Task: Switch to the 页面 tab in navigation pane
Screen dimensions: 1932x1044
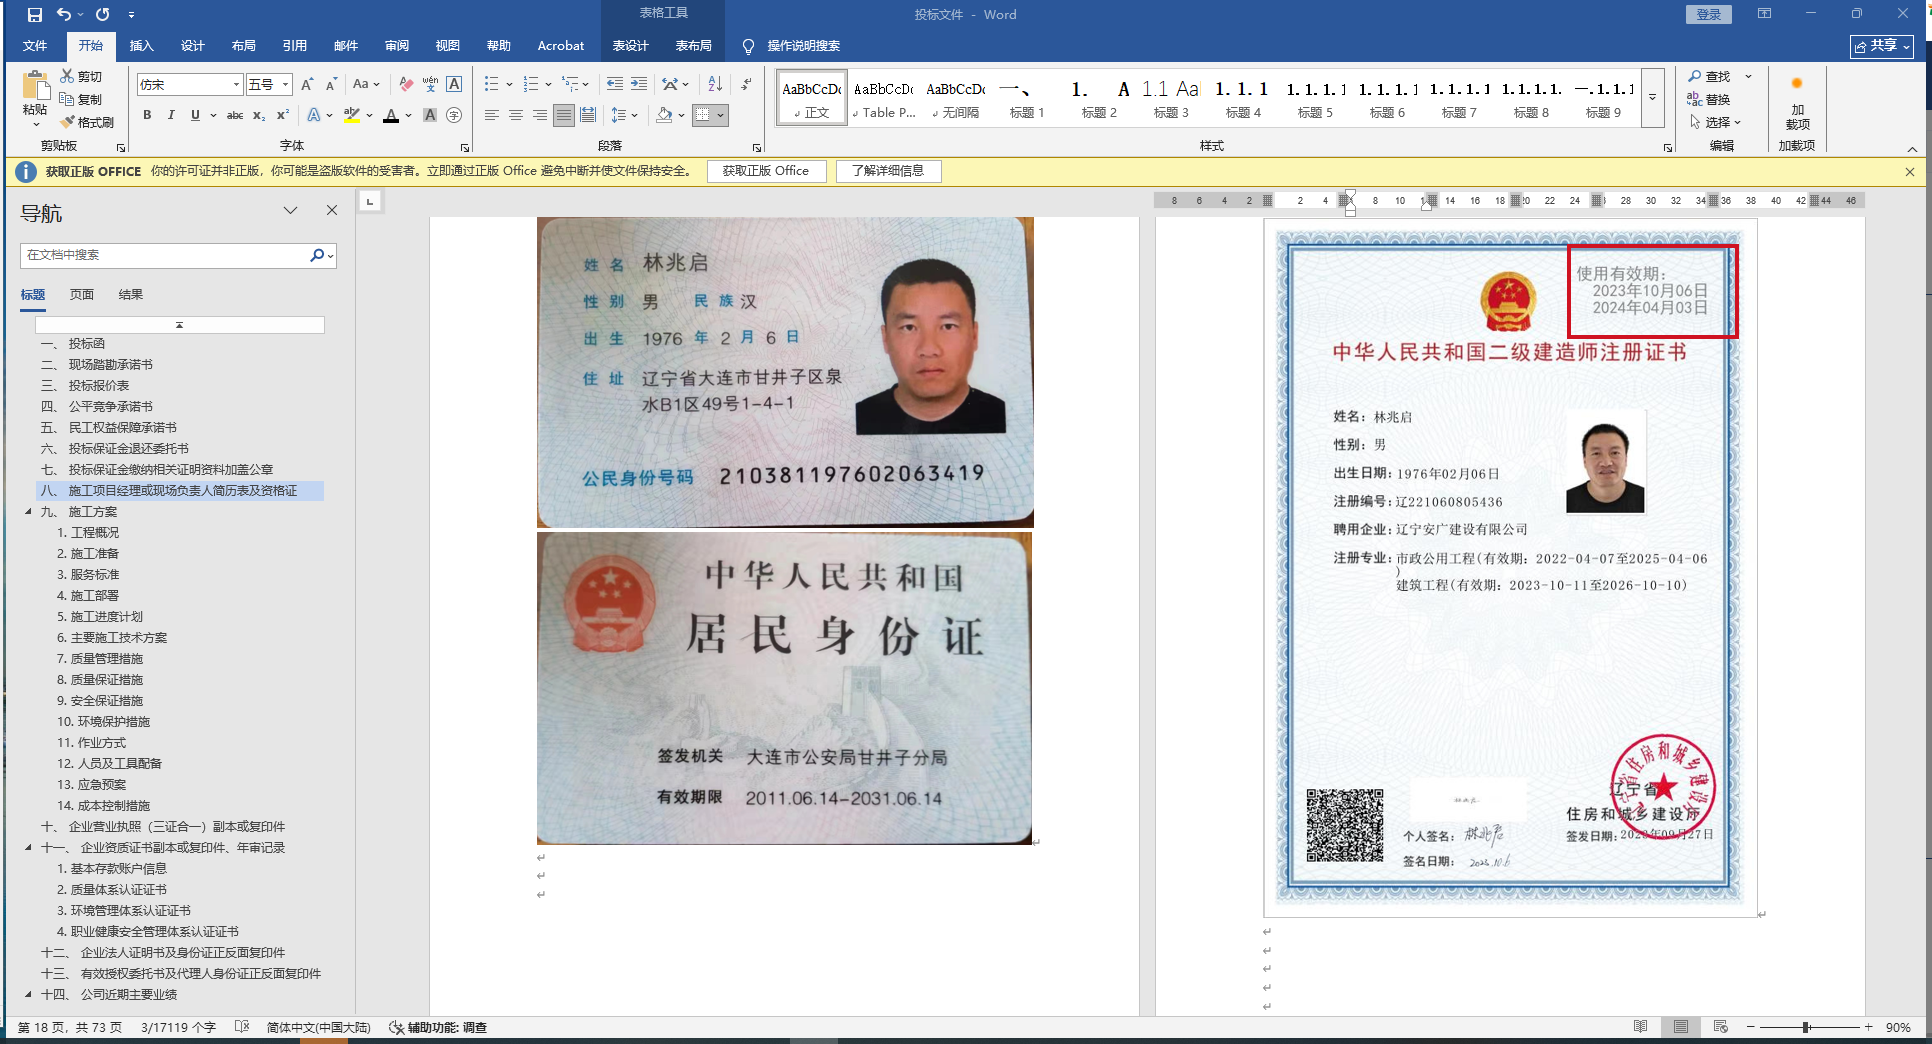Action: [x=82, y=295]
